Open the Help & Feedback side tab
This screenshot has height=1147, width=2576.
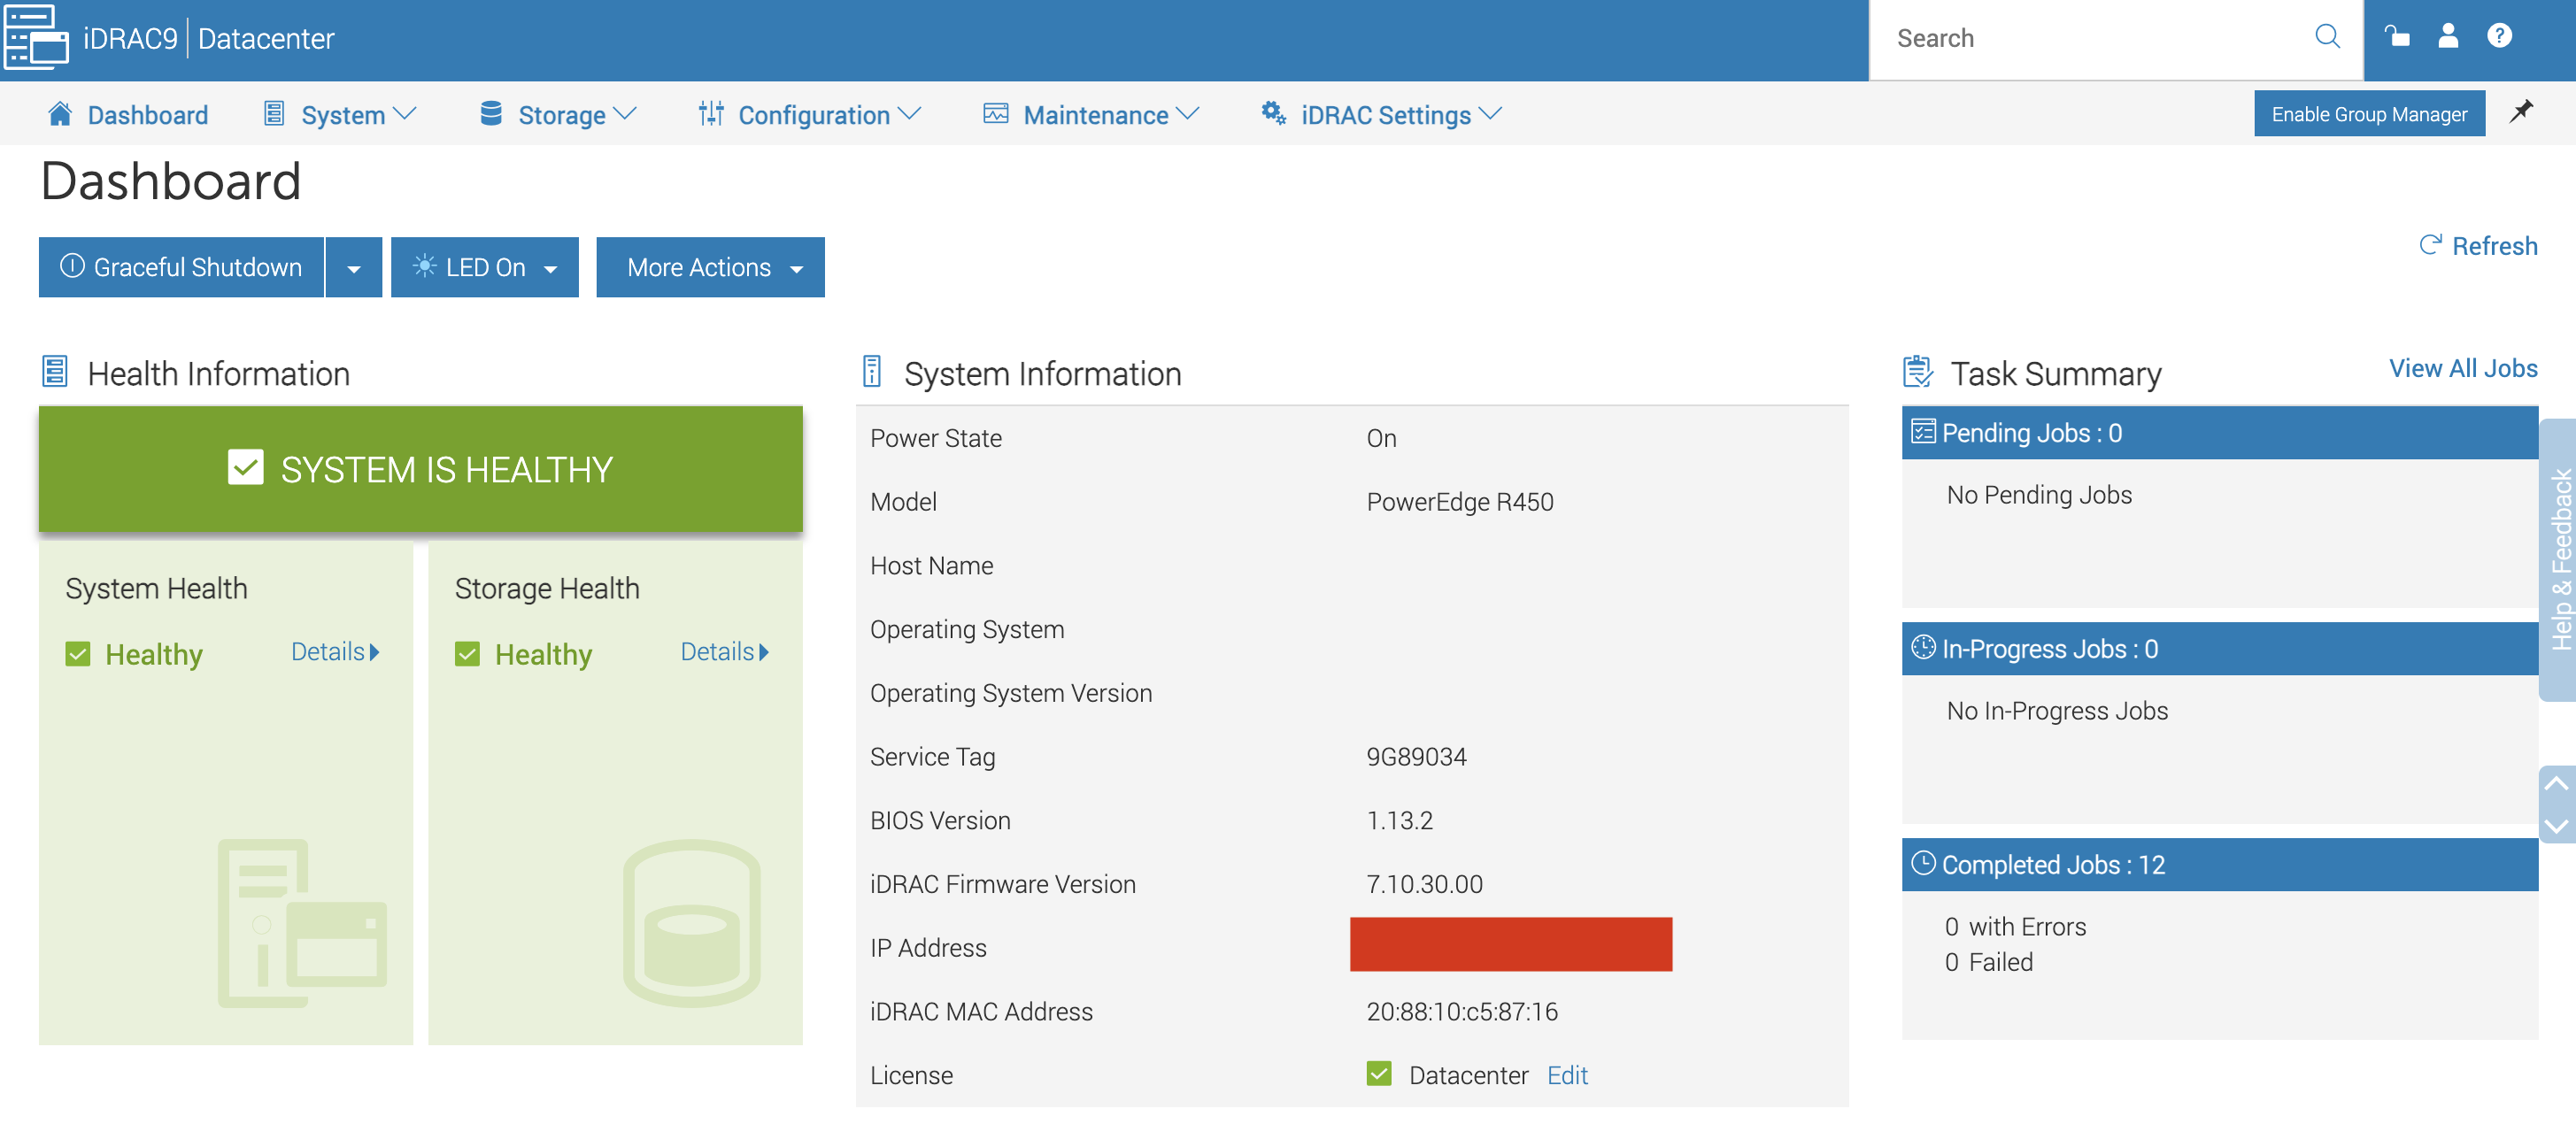point(2559,560)
